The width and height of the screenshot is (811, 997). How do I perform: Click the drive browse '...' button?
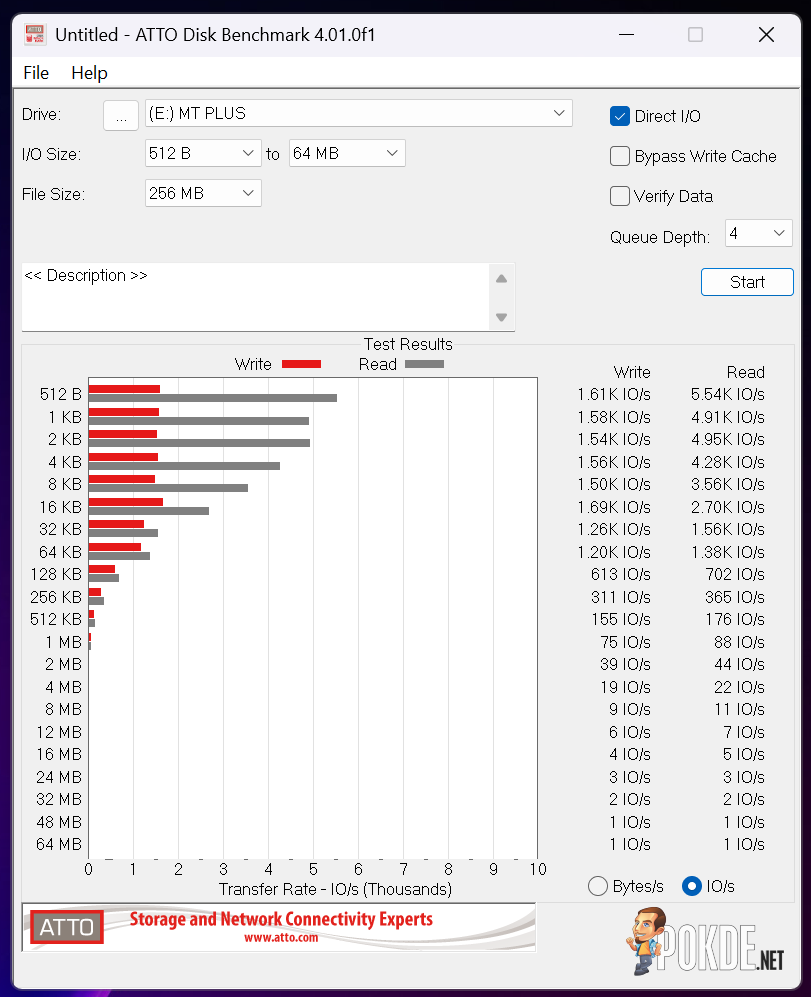(x=121, y=115)
